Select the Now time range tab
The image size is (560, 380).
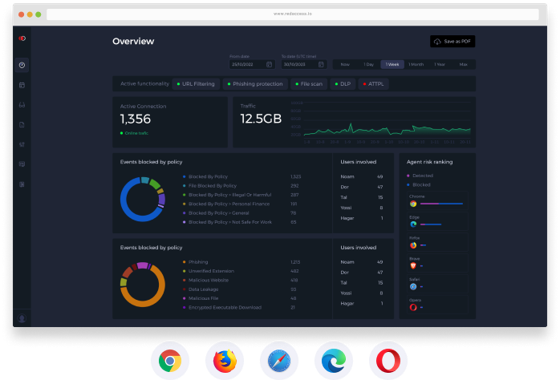tap(345, 64)
